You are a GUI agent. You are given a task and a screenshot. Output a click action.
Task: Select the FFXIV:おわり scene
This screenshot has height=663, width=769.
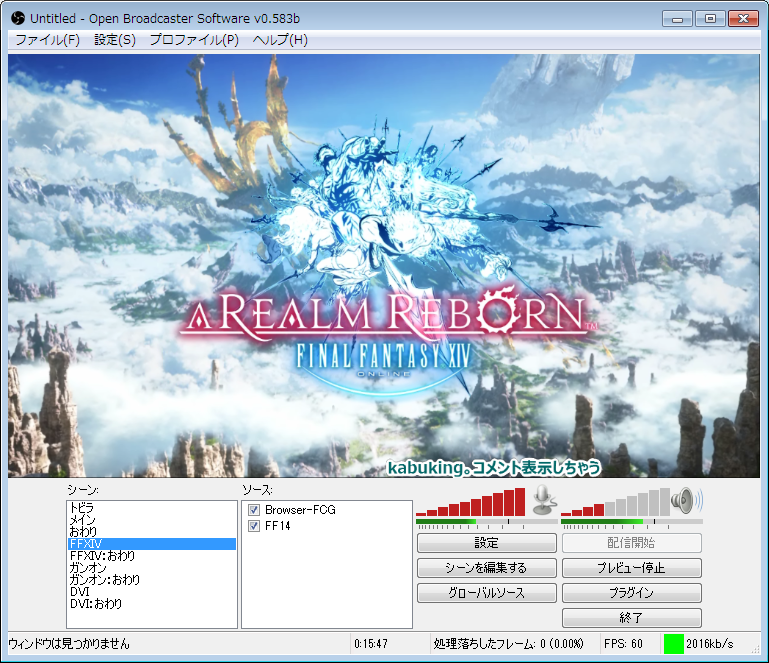click(152, 556)
